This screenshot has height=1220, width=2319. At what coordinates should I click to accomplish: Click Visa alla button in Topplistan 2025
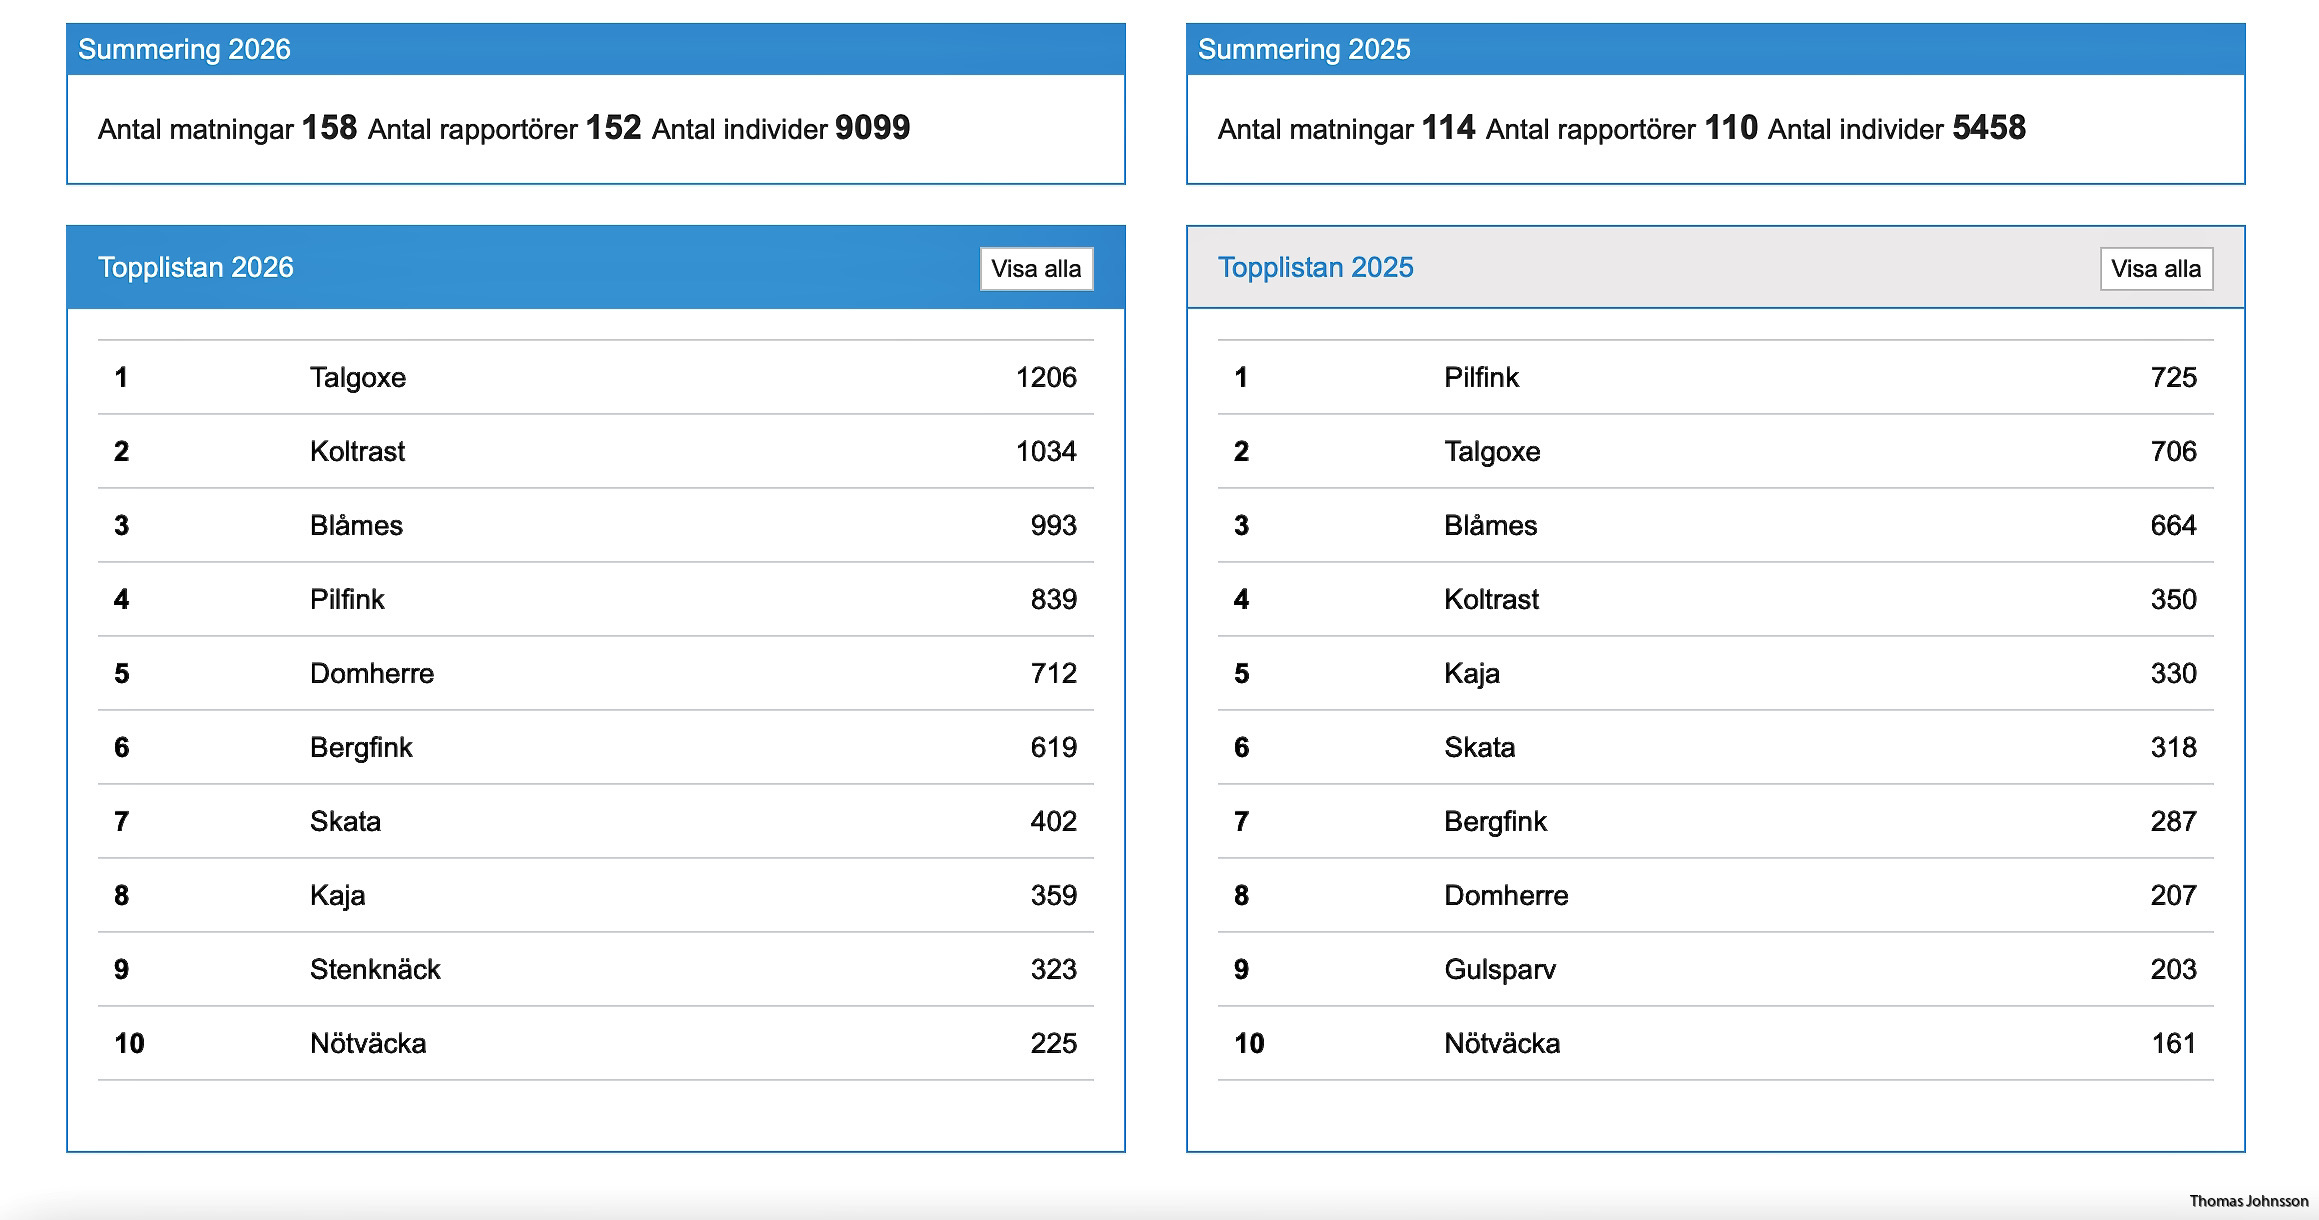pos(2155,269)
